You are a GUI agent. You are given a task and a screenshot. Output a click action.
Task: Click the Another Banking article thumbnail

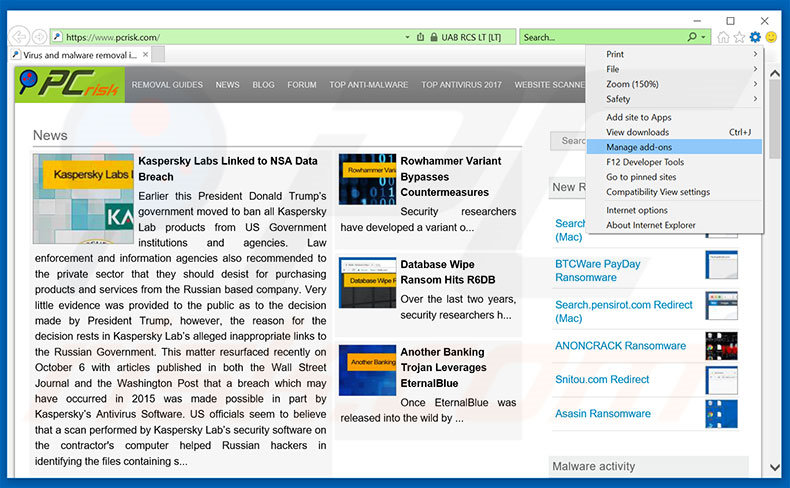coord(367,370)
